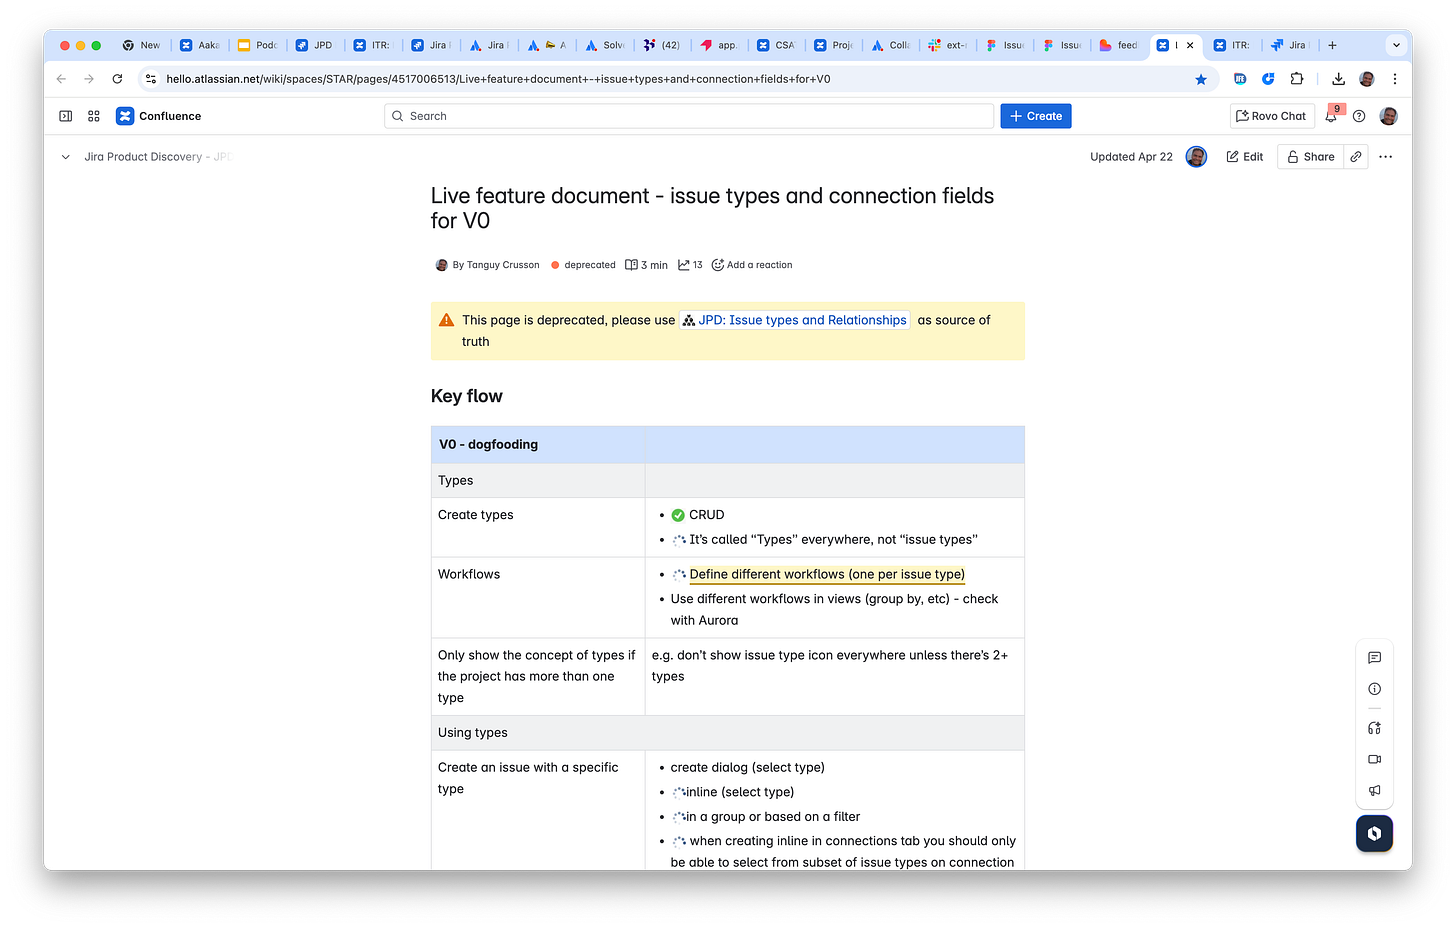
Task: Open the page more actions ellipsis
Action: point(1385,157)
